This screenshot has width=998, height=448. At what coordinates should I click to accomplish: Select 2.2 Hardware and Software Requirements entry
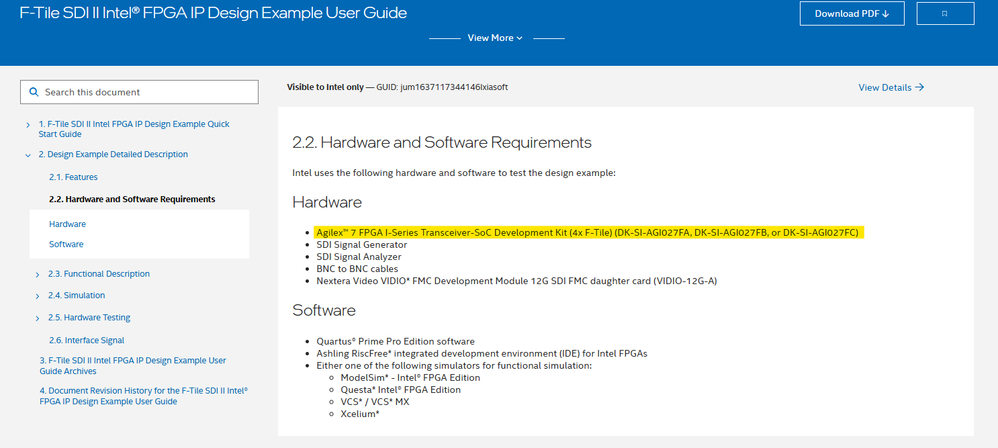click(x=132, y=199)
